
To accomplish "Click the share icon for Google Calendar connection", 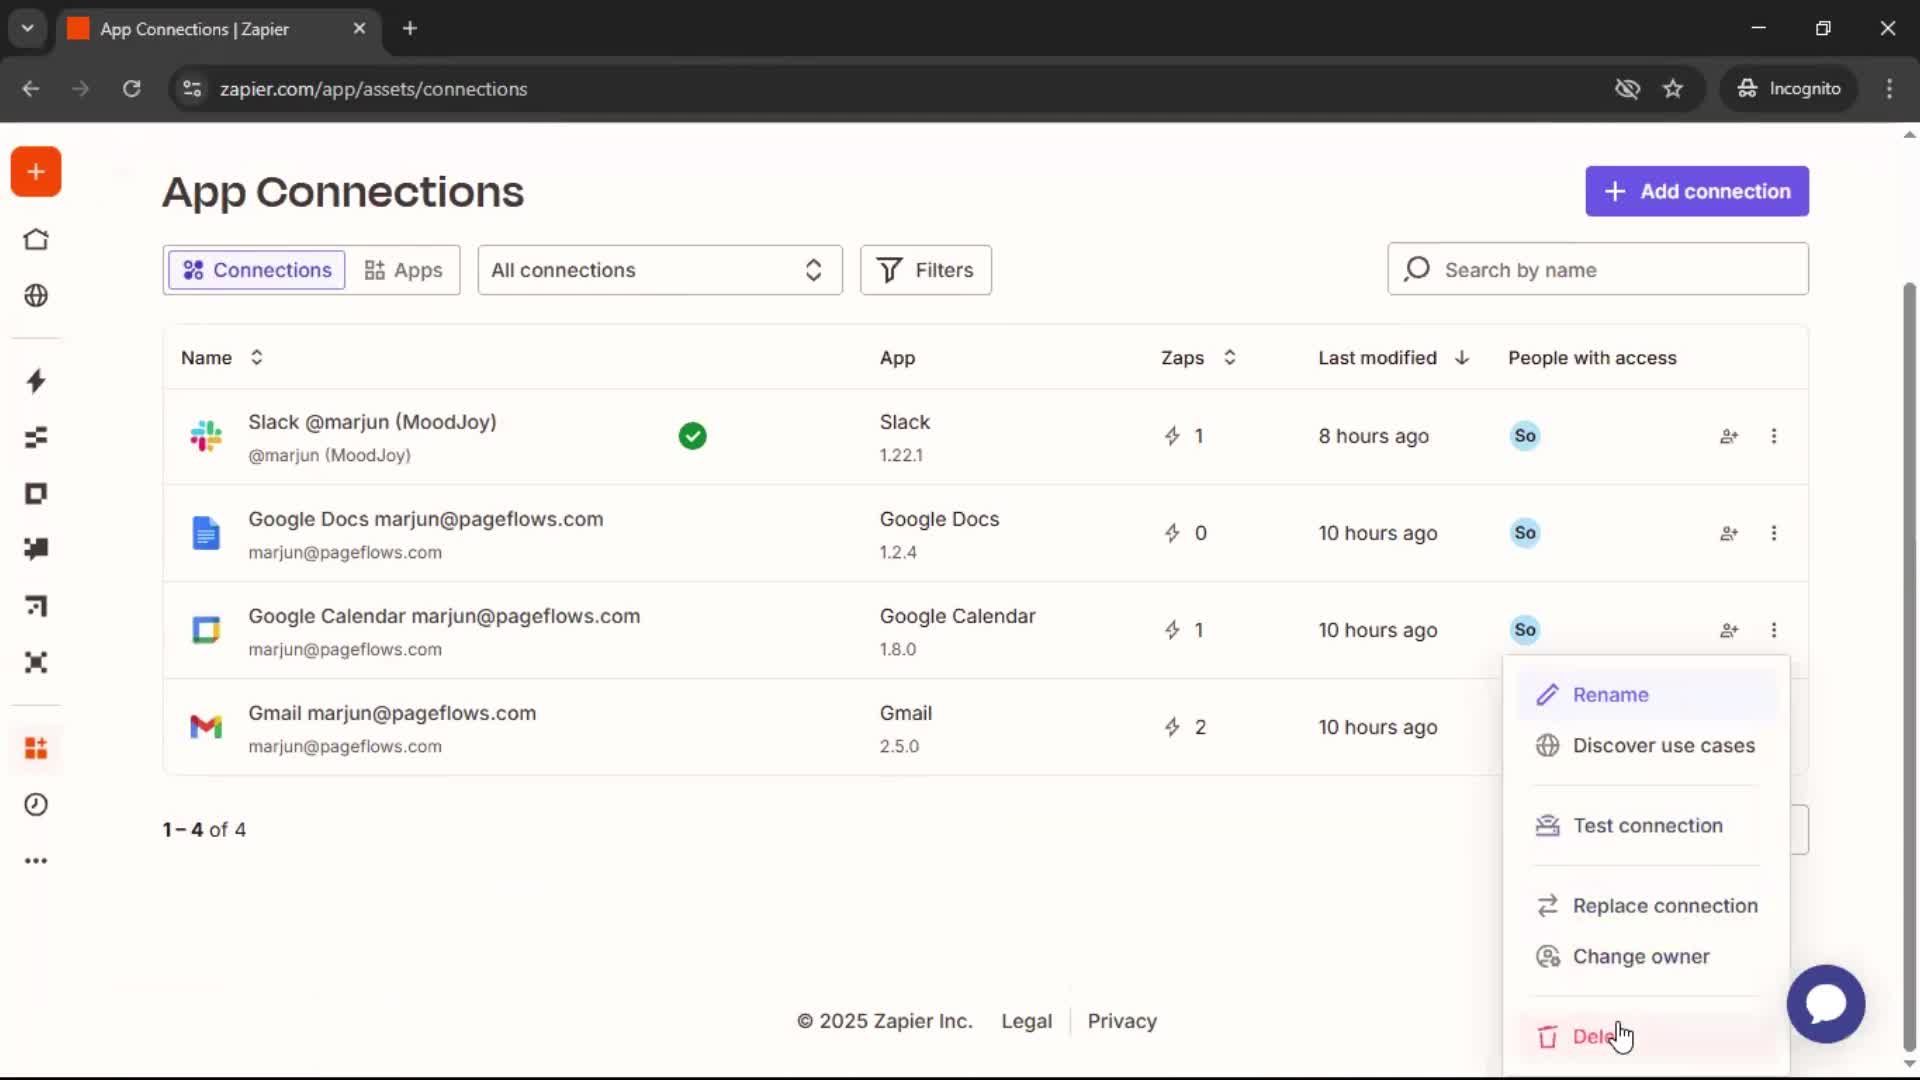I will coord(1729,630).
